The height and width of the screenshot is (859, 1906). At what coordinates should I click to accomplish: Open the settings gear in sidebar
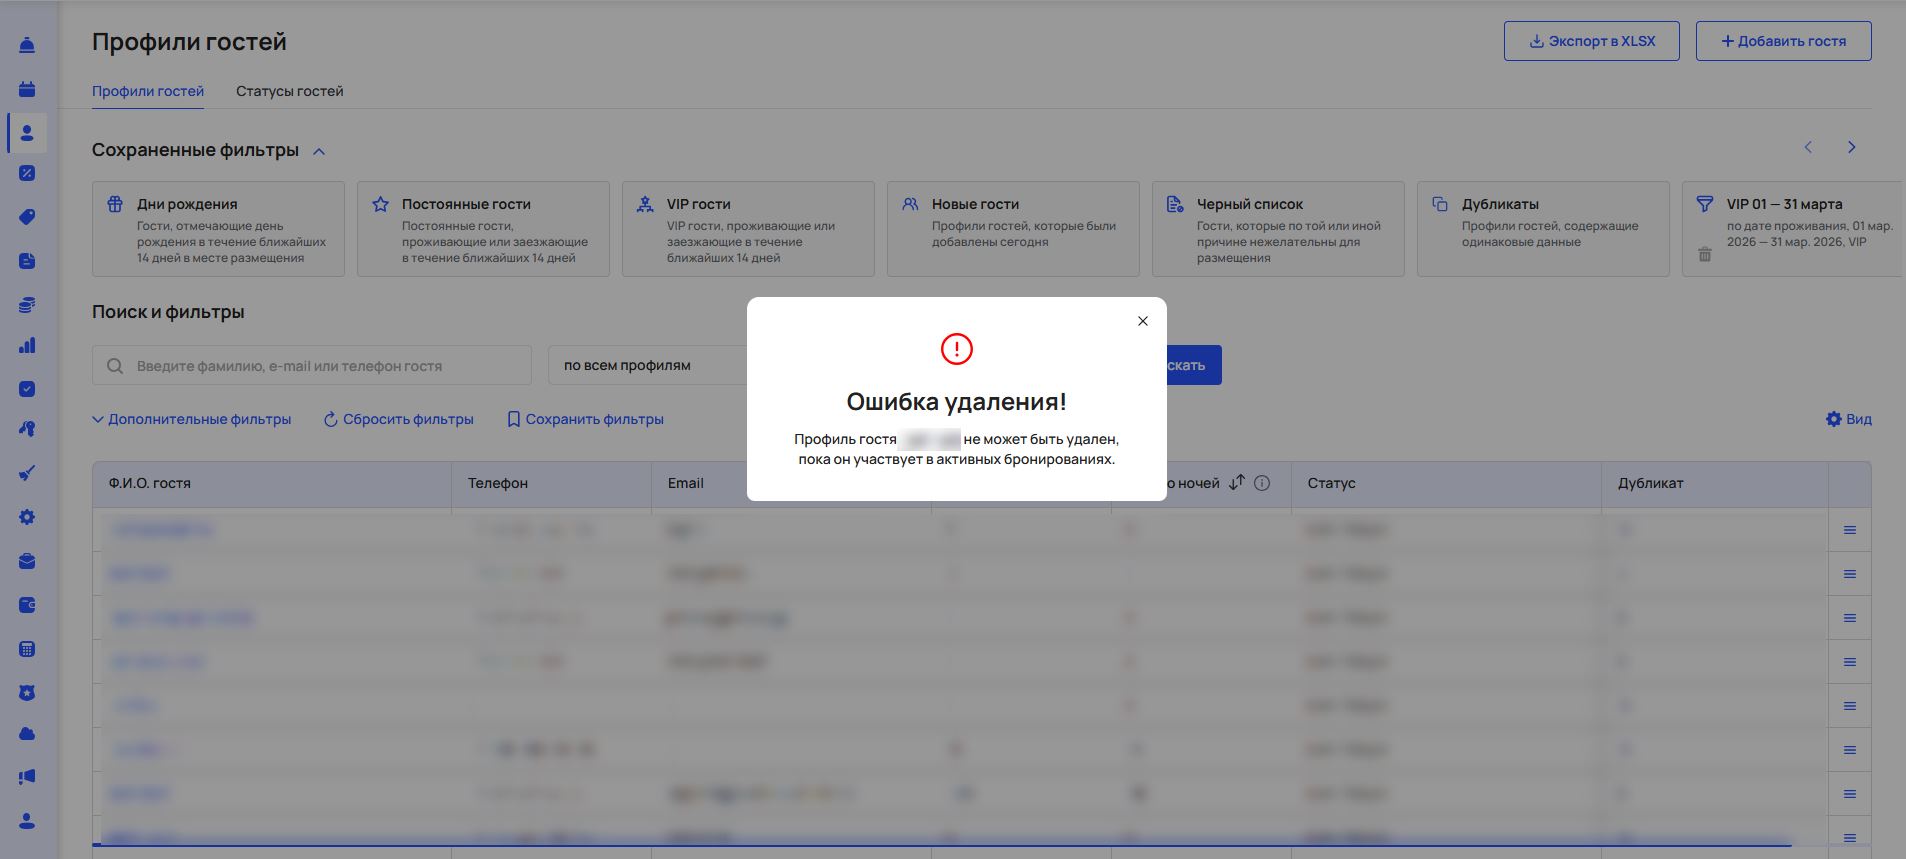(x=27, y=517)
